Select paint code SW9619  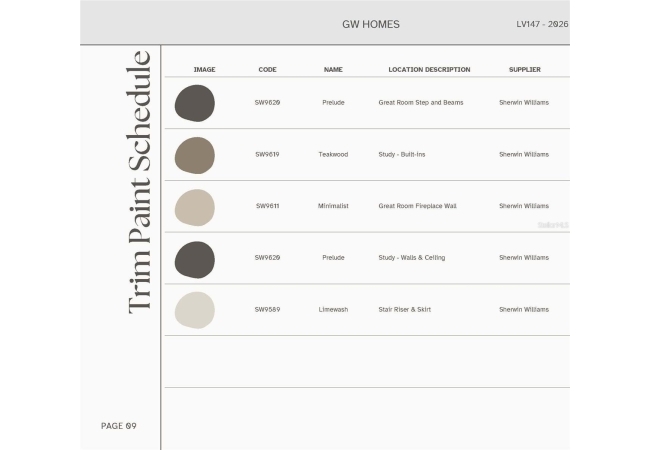coord(267,154)
